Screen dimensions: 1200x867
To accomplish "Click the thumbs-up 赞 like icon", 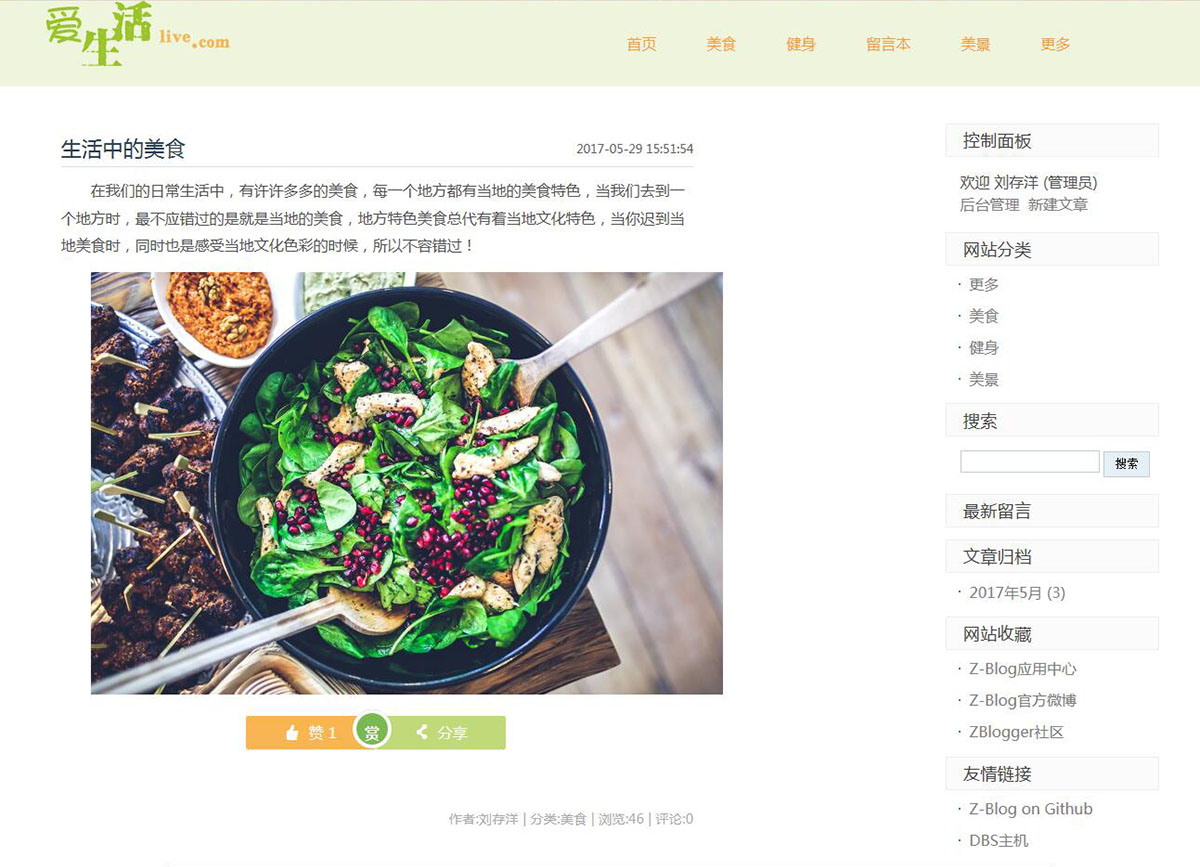I will pyautogui.click(x=292, y=733).
